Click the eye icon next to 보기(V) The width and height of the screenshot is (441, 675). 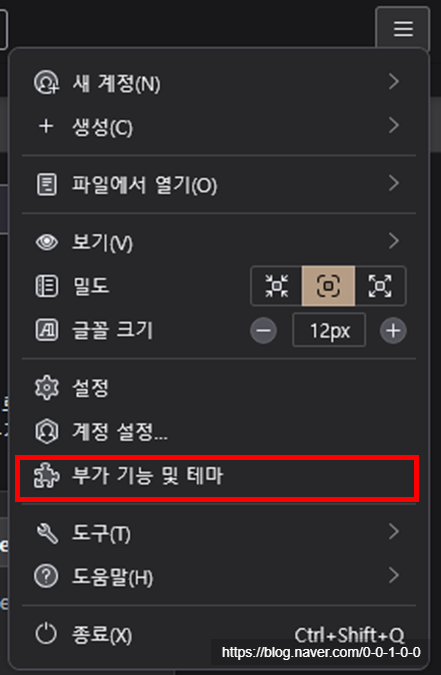[46, 242]
